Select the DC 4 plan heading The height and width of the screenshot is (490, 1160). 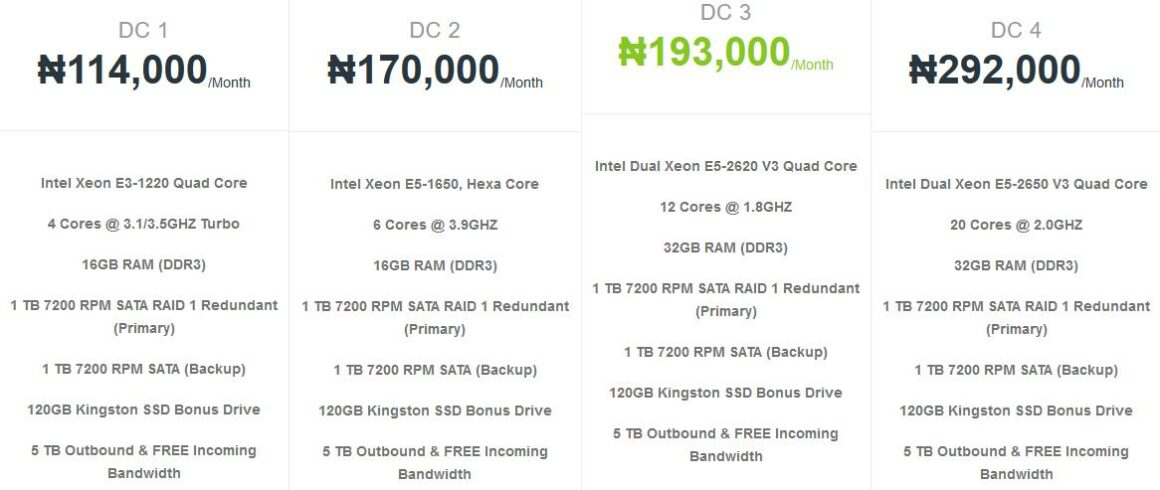tap(1016, 30)
